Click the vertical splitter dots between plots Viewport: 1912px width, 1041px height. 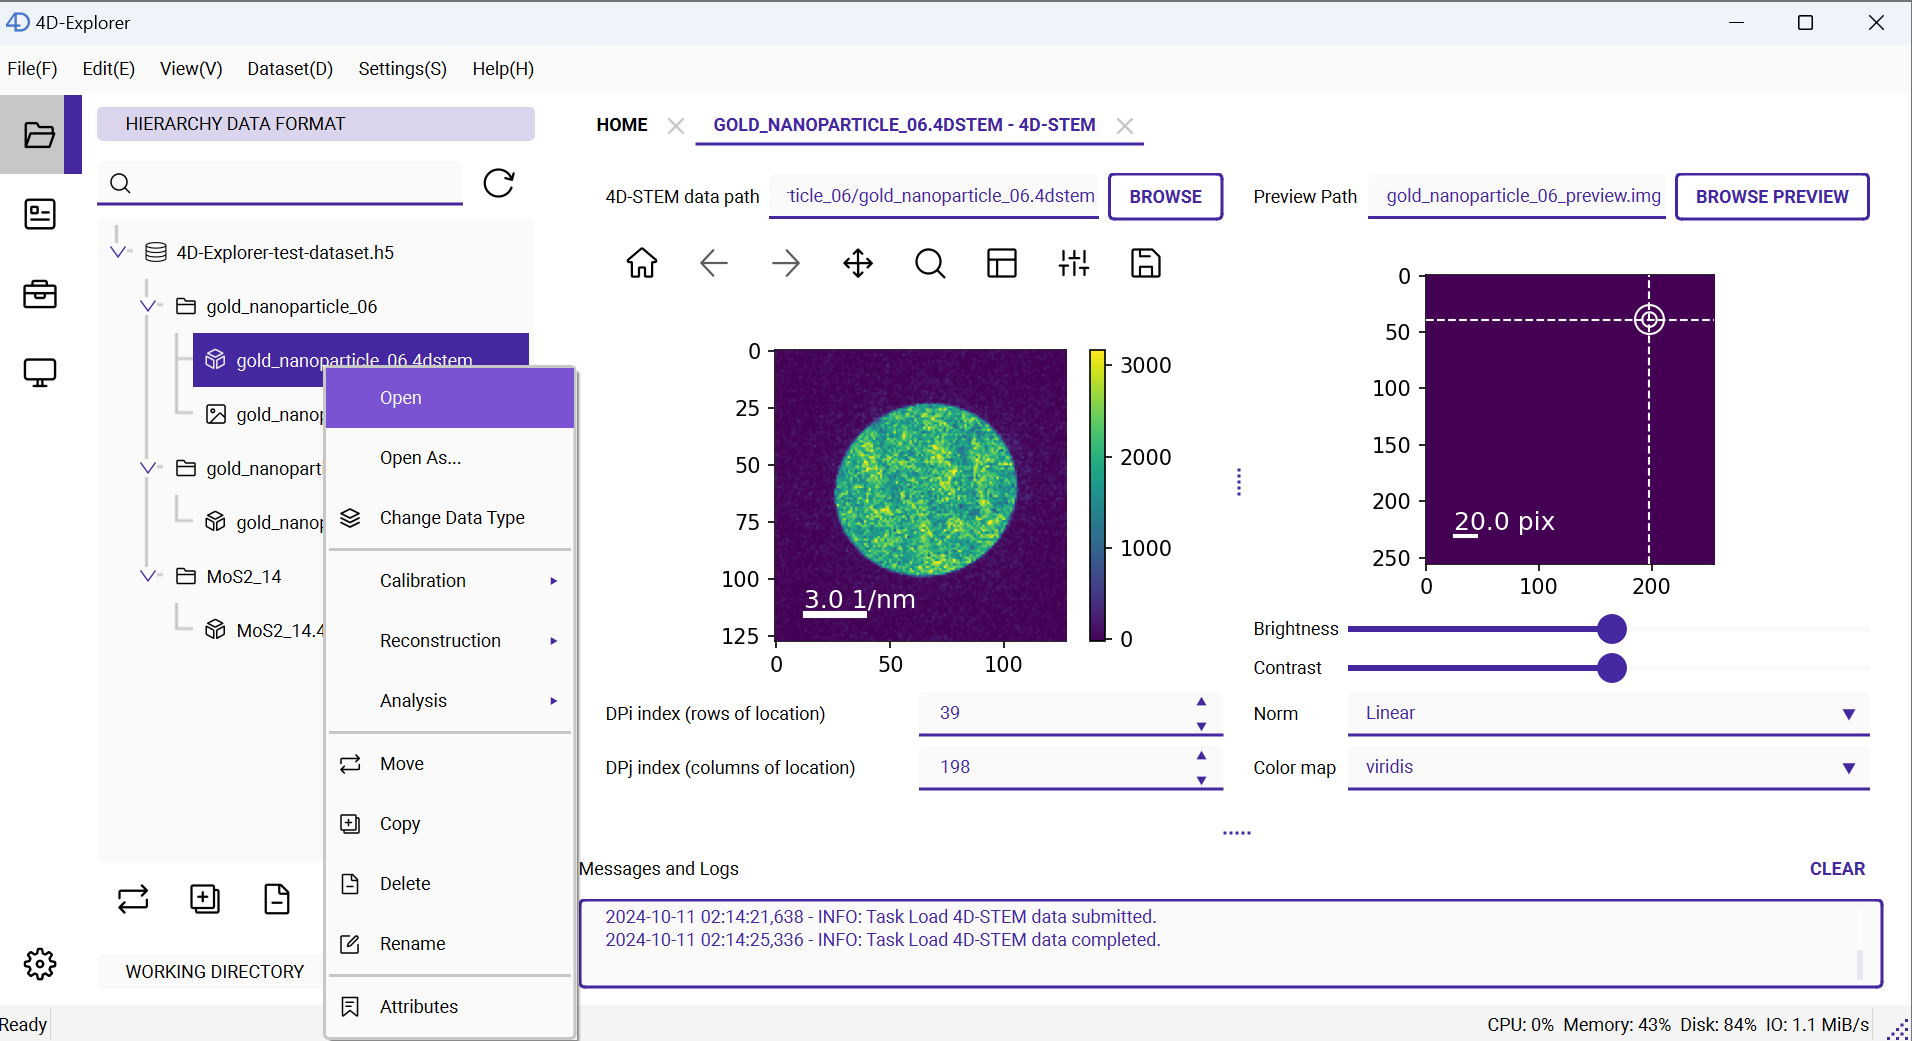(1238, 482)
